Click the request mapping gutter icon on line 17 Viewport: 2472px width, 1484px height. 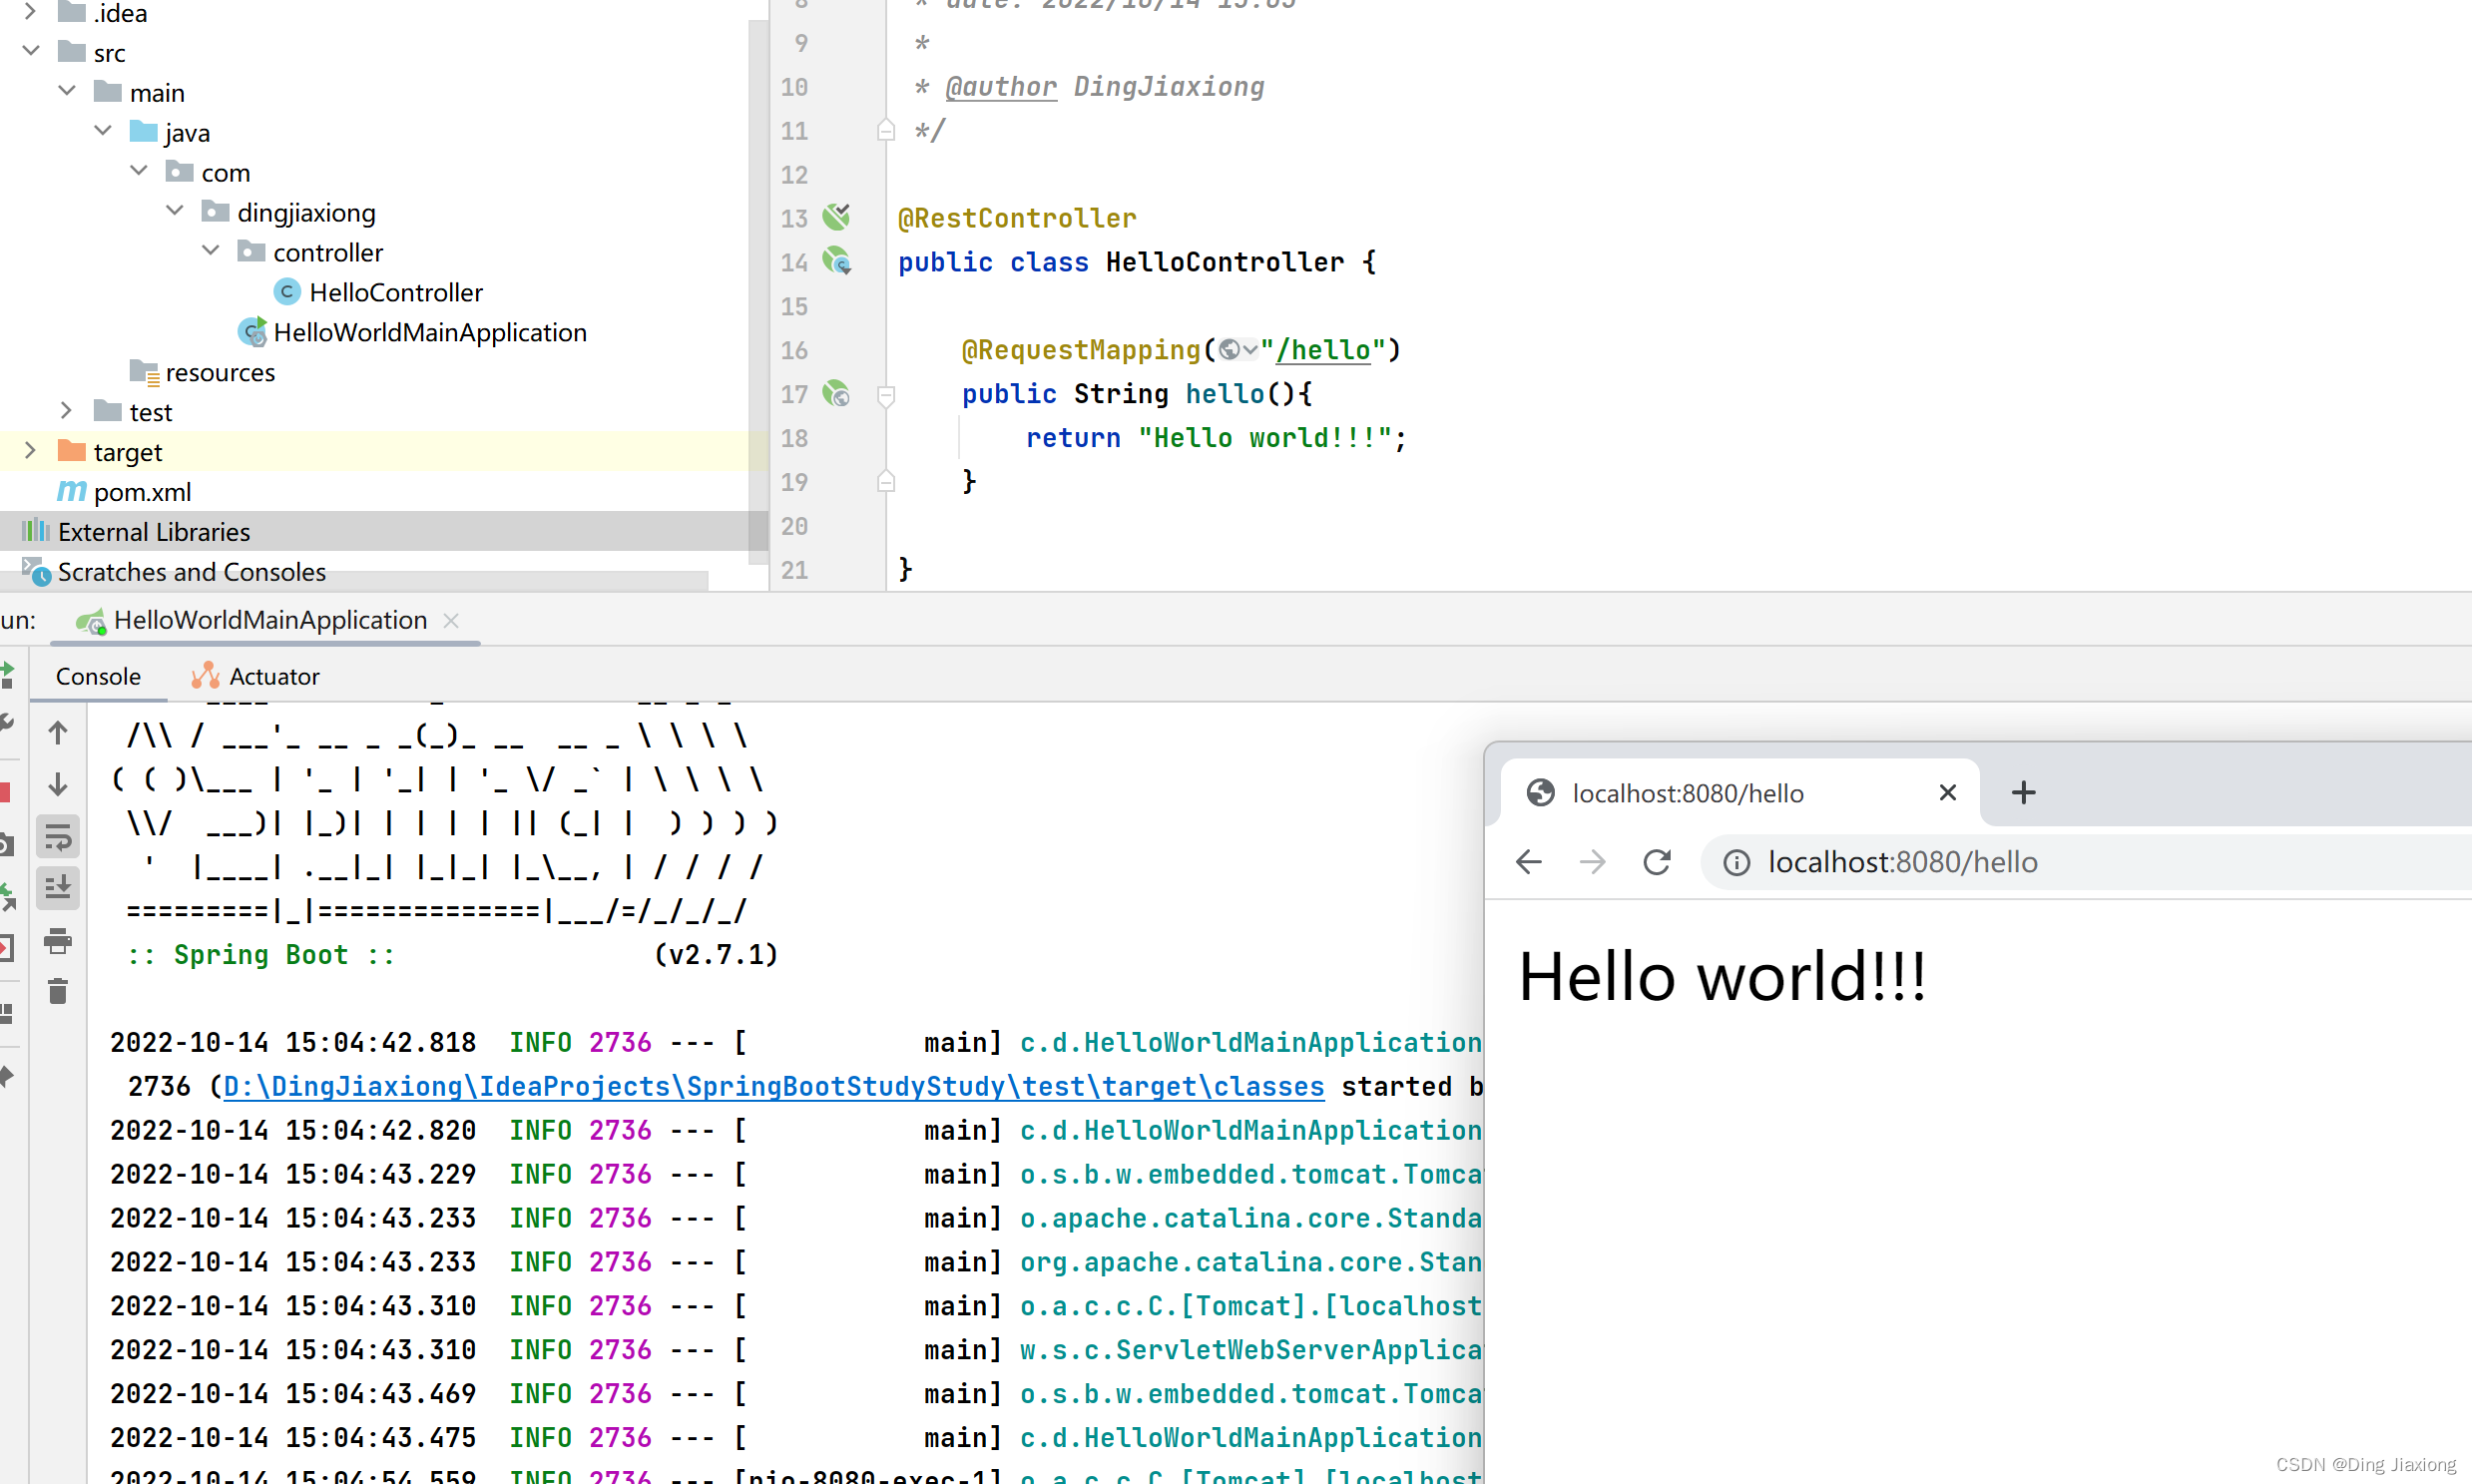836,393
